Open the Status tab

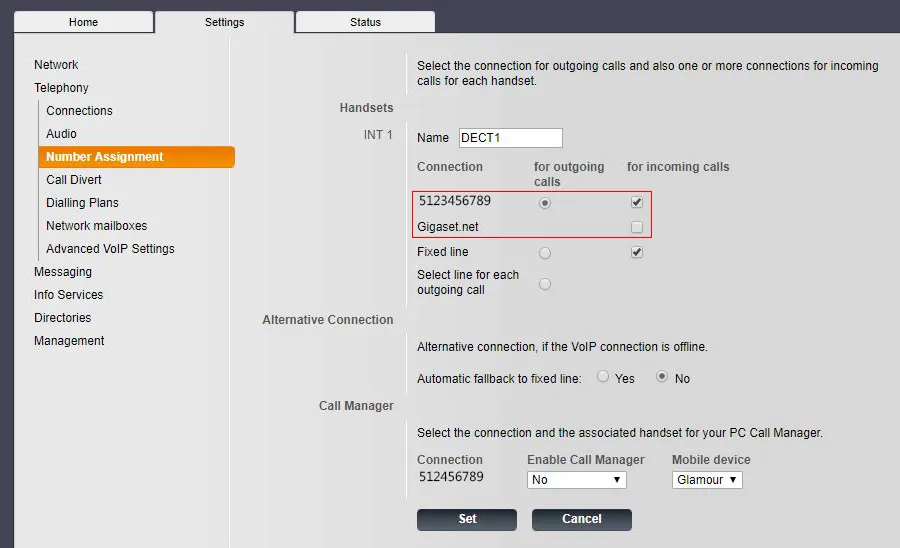365,22
